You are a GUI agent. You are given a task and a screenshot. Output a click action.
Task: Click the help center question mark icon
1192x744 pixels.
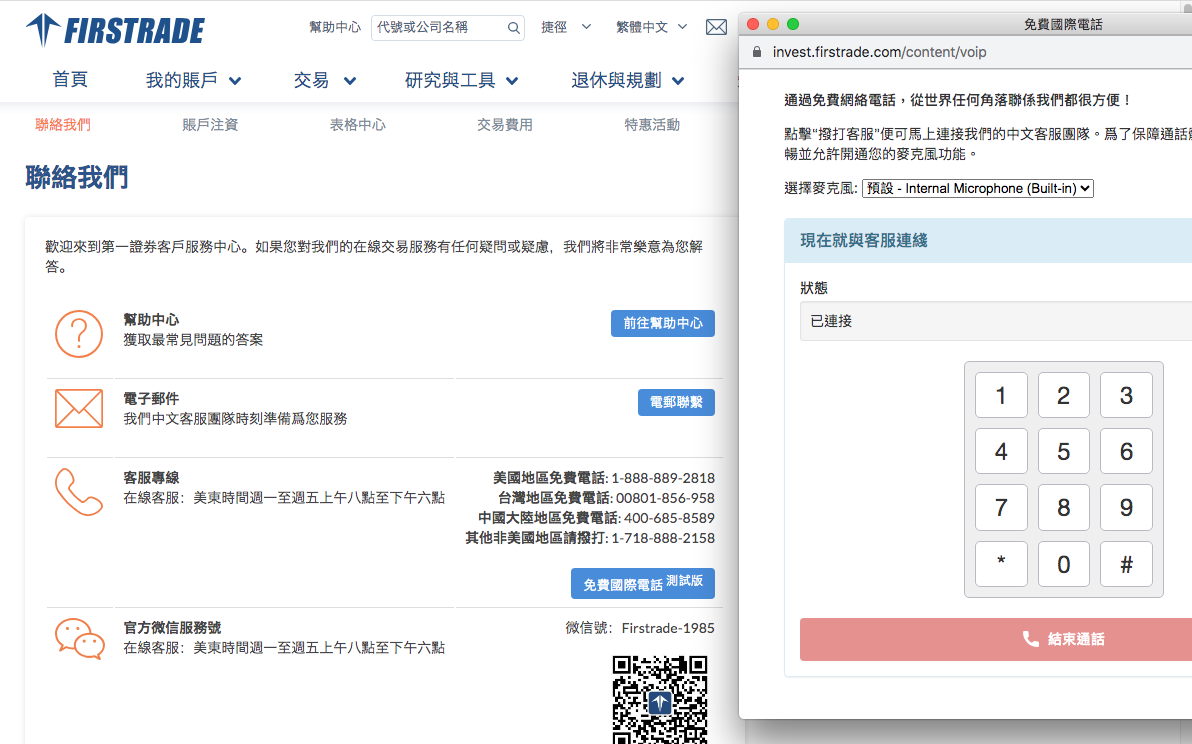click(79, 334)
